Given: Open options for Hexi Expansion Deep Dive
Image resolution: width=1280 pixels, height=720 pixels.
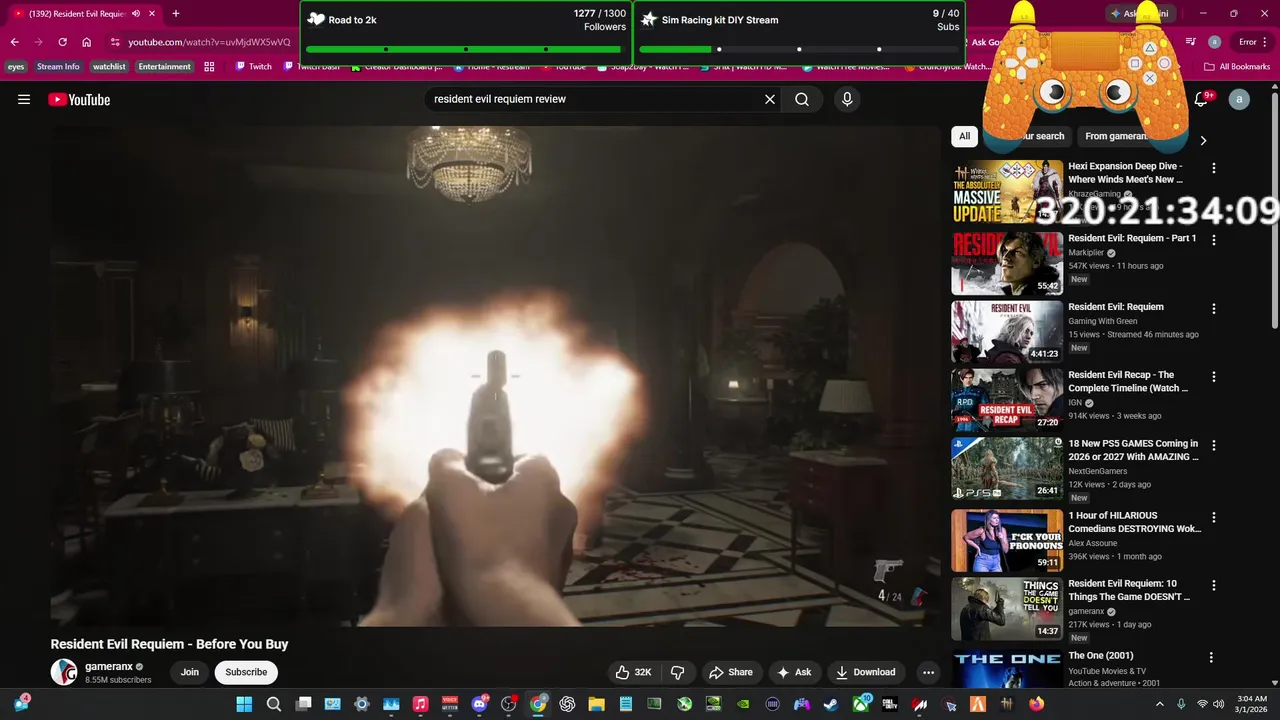Looking at the screenshot, I should click(1214, 168).
